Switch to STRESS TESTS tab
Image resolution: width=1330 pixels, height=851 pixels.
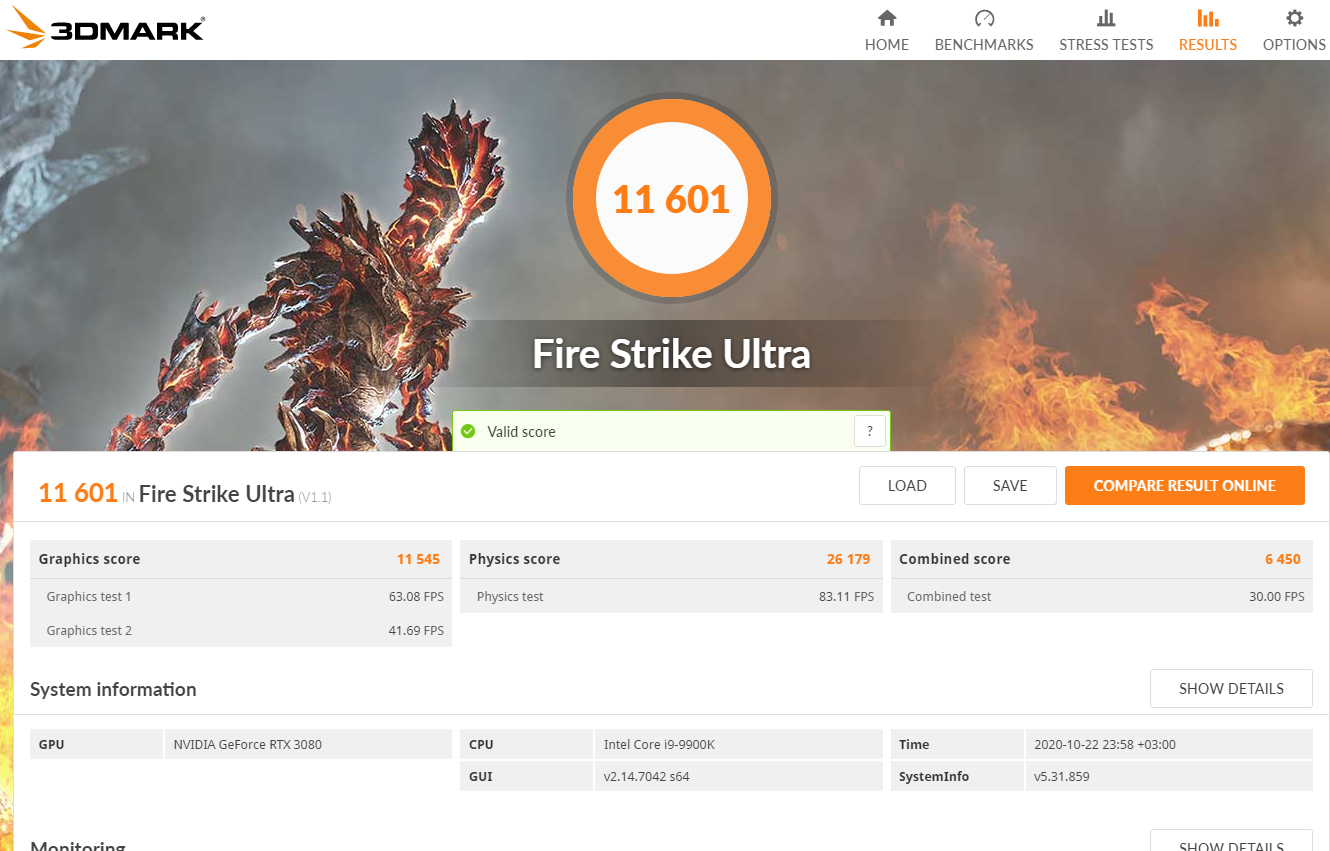click(x=1106, y=45)
